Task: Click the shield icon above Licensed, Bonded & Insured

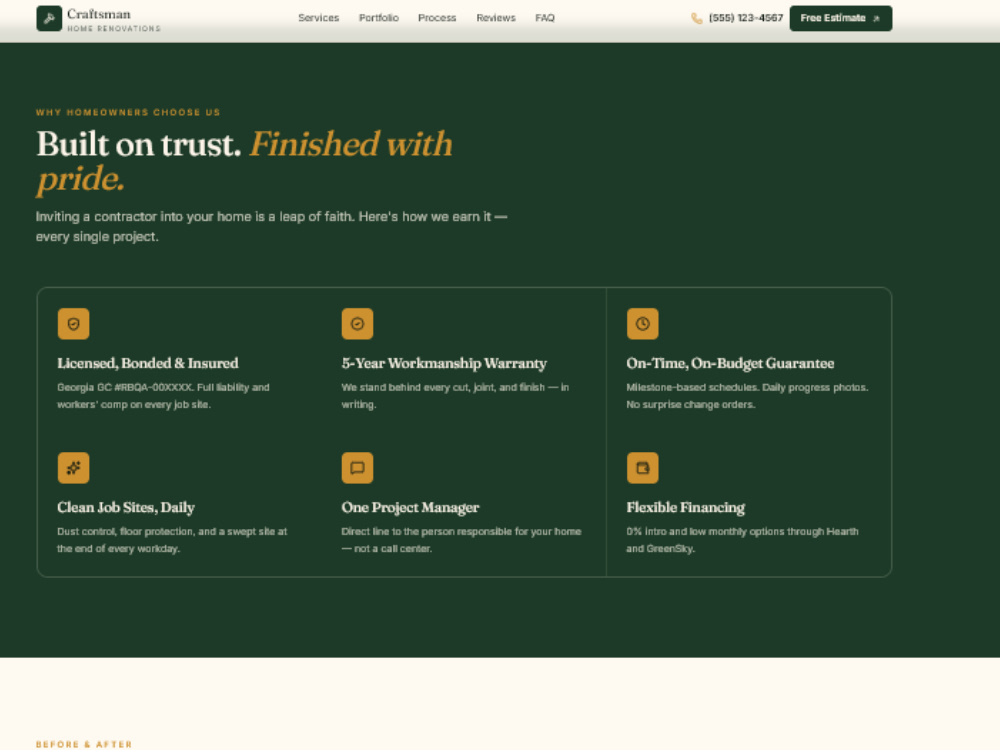Action: (73, 324)
